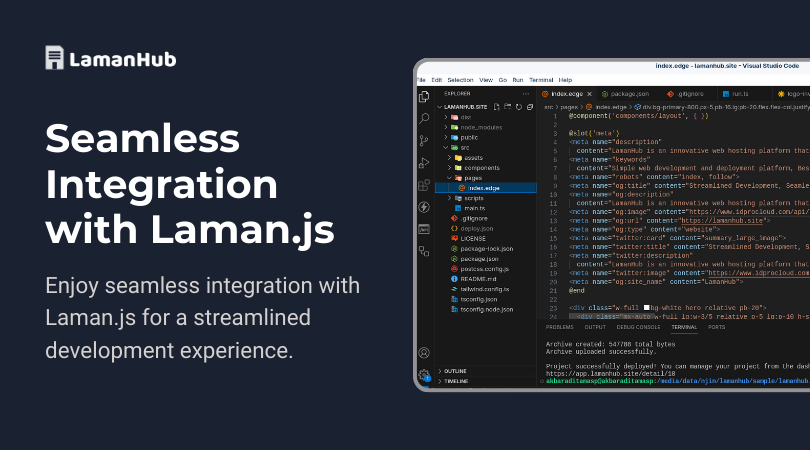The image size is (810, 450).
Task: Open the https://lamanhub.site link in code
Action: [x=722, y=221]
